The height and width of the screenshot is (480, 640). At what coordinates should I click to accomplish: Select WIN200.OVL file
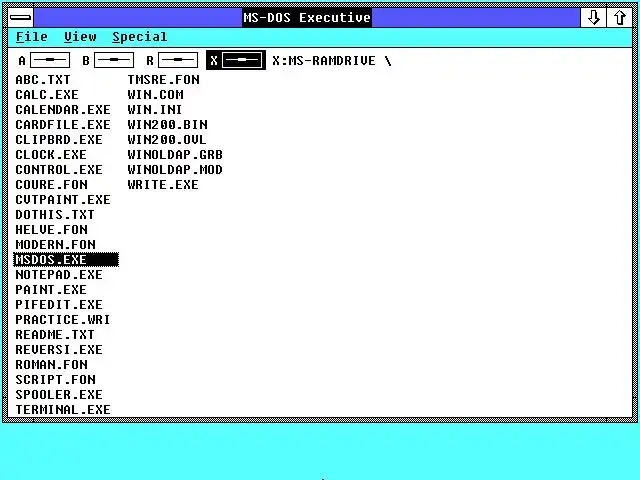[167, 140]
